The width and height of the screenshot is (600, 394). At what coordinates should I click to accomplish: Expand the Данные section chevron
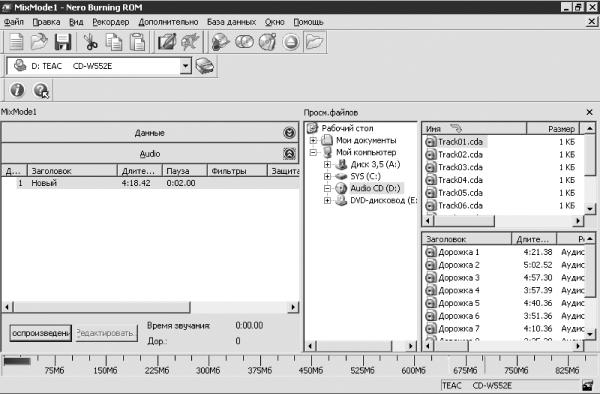click(x=289, y=133)
